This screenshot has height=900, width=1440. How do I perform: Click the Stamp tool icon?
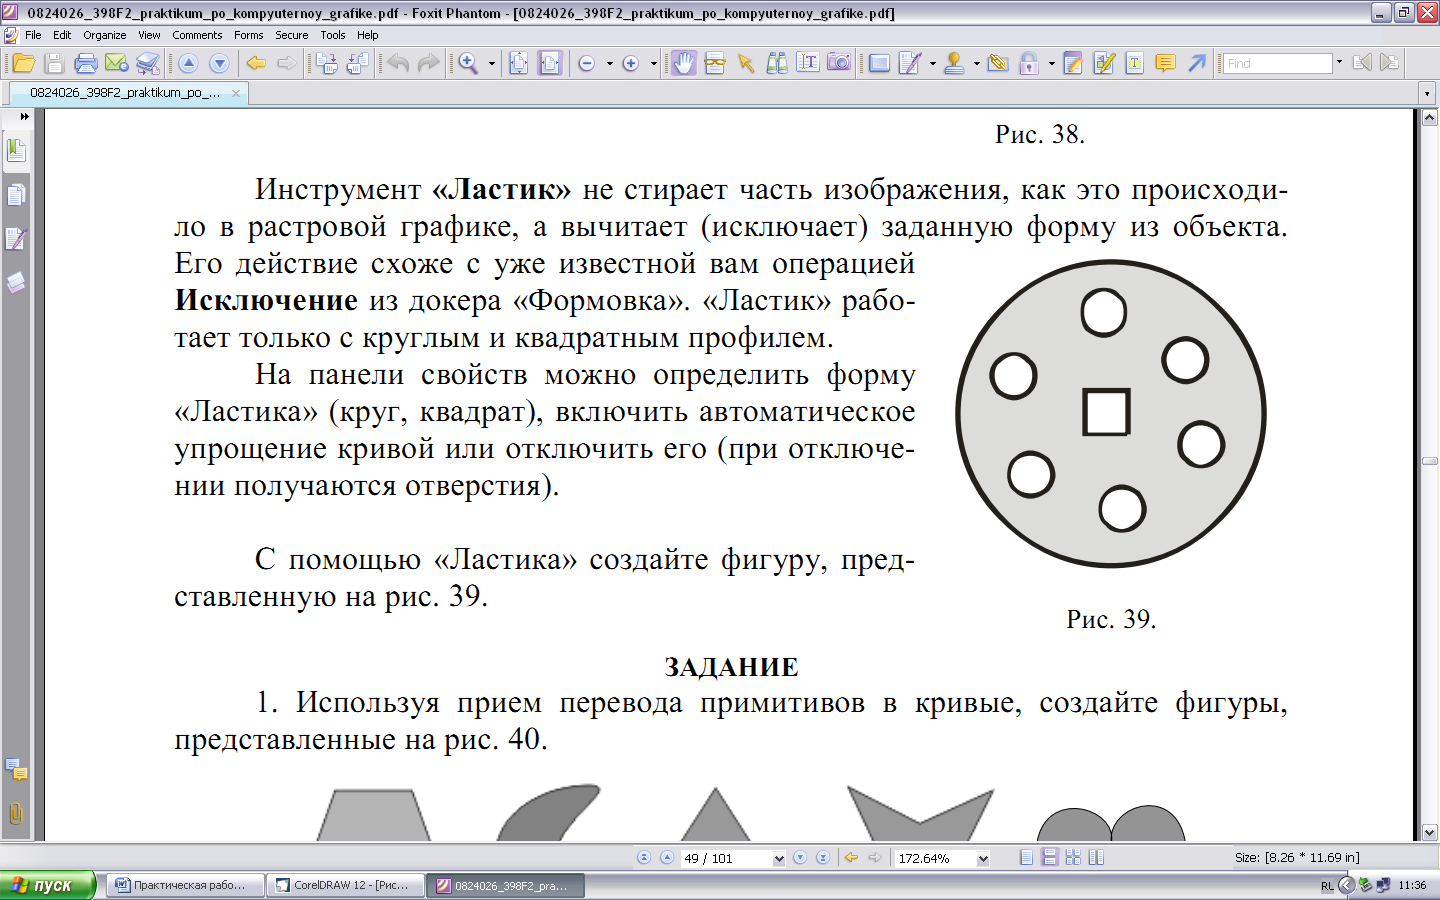click(x=954, y=63)
